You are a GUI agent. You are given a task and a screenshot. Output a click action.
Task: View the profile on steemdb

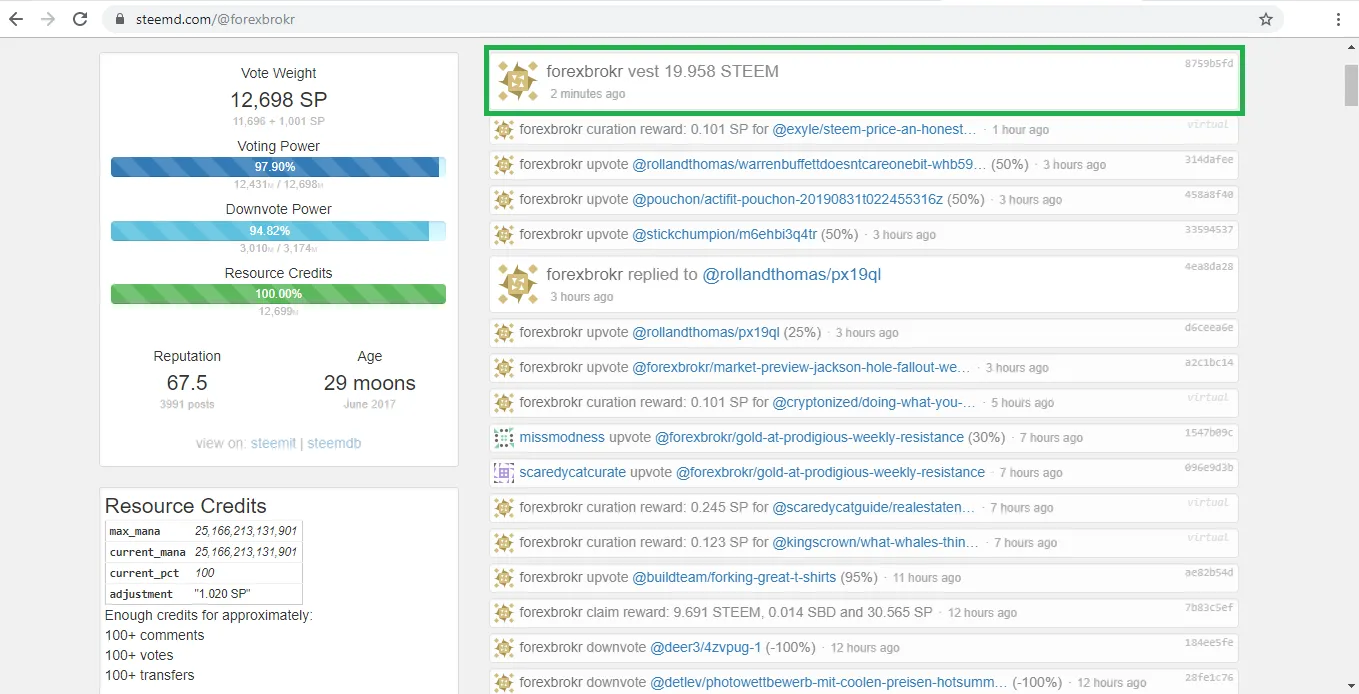334,443
